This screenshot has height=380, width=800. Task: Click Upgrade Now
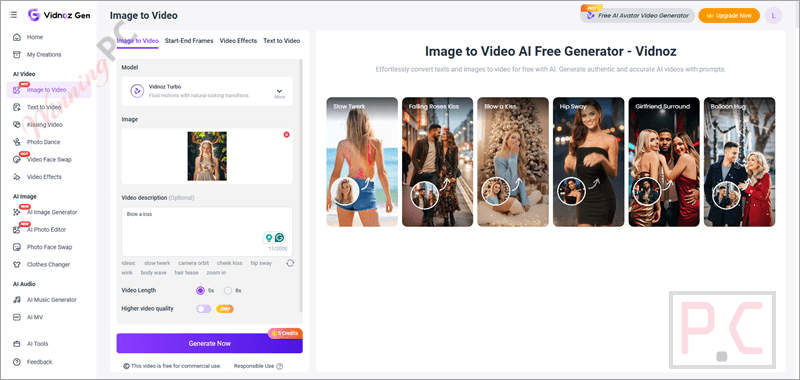(x=729, y=16)
